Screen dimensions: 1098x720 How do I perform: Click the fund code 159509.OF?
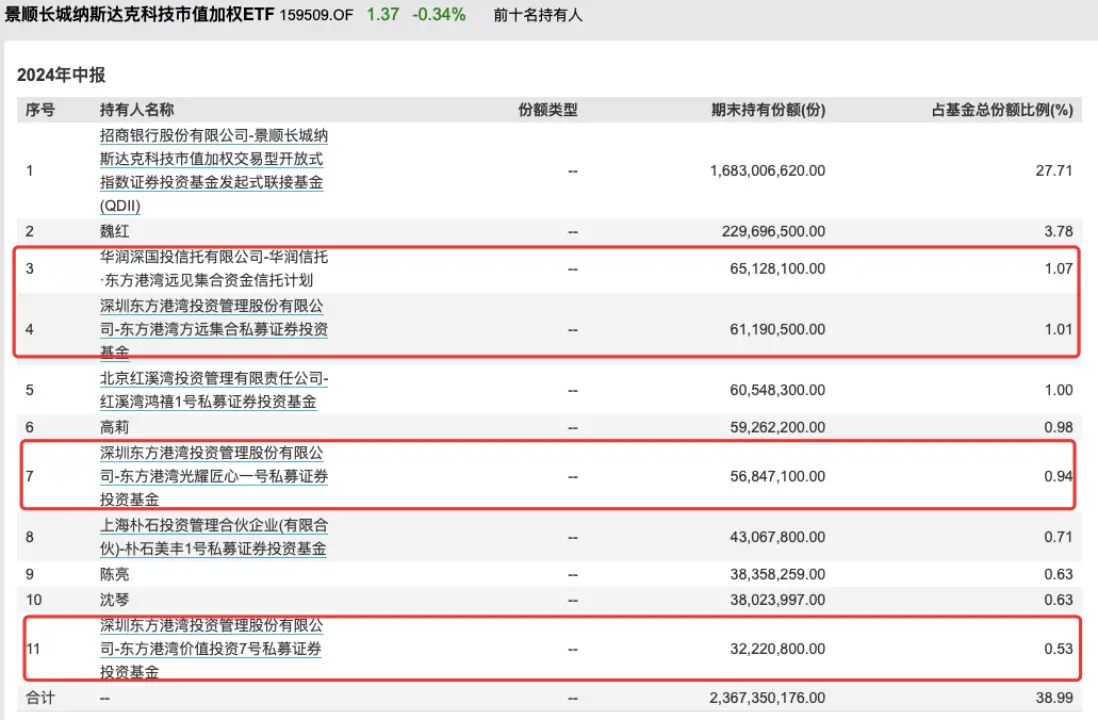click(317, 15)
